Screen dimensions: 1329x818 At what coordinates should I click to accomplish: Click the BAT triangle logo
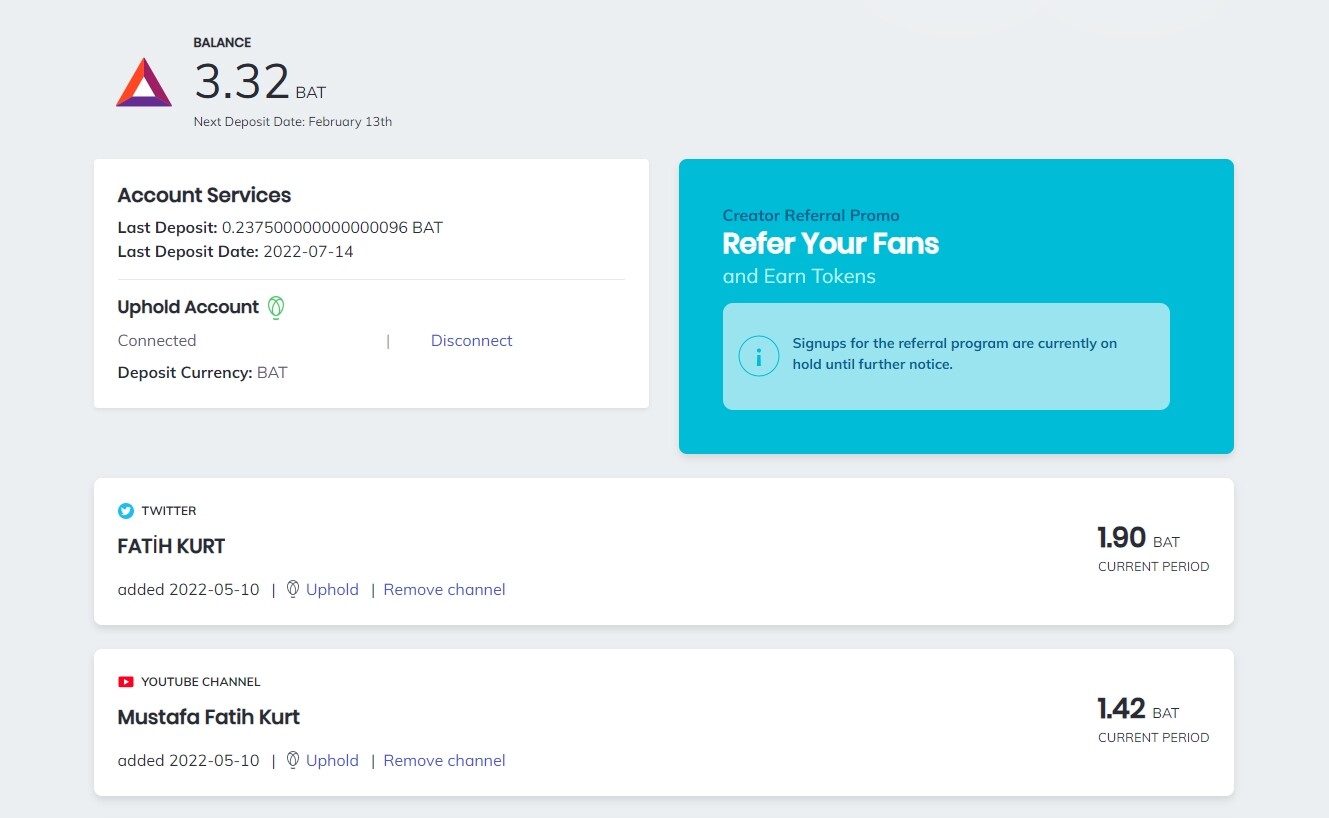coord(144,83)
